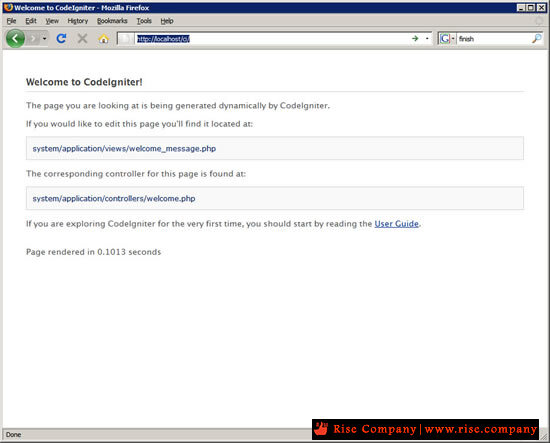Reload the page with the refresh icon
Viewport: 550px width, 443px height.
tap(61, 38)
